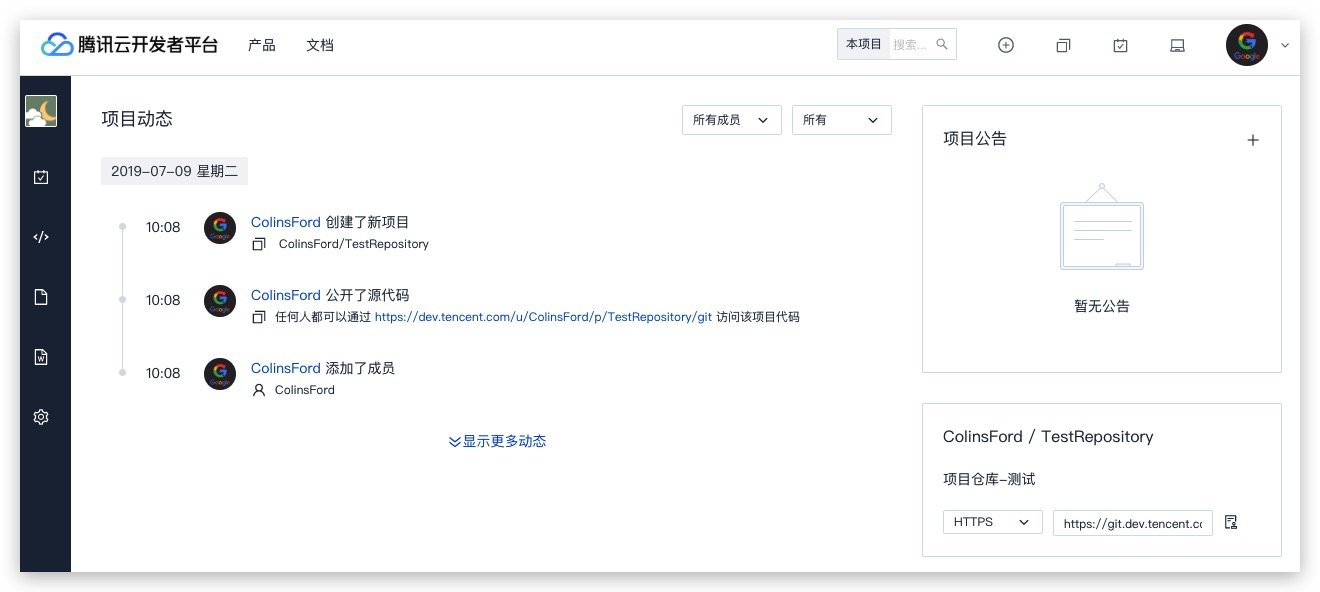Open the 产品 menu
1320x592 pixels.
pos(262,45)
